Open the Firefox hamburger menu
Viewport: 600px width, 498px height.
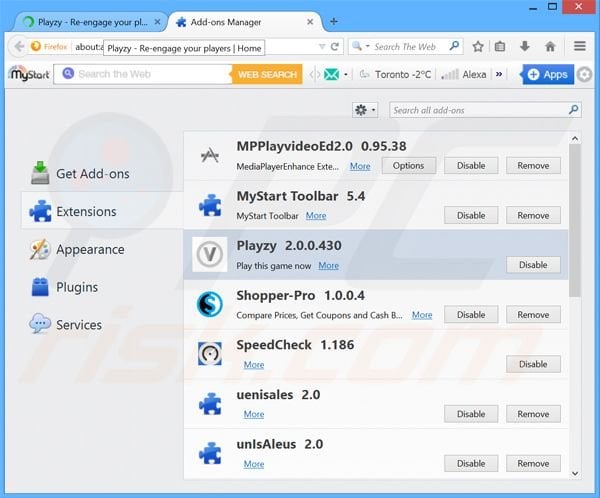point(580,46)
